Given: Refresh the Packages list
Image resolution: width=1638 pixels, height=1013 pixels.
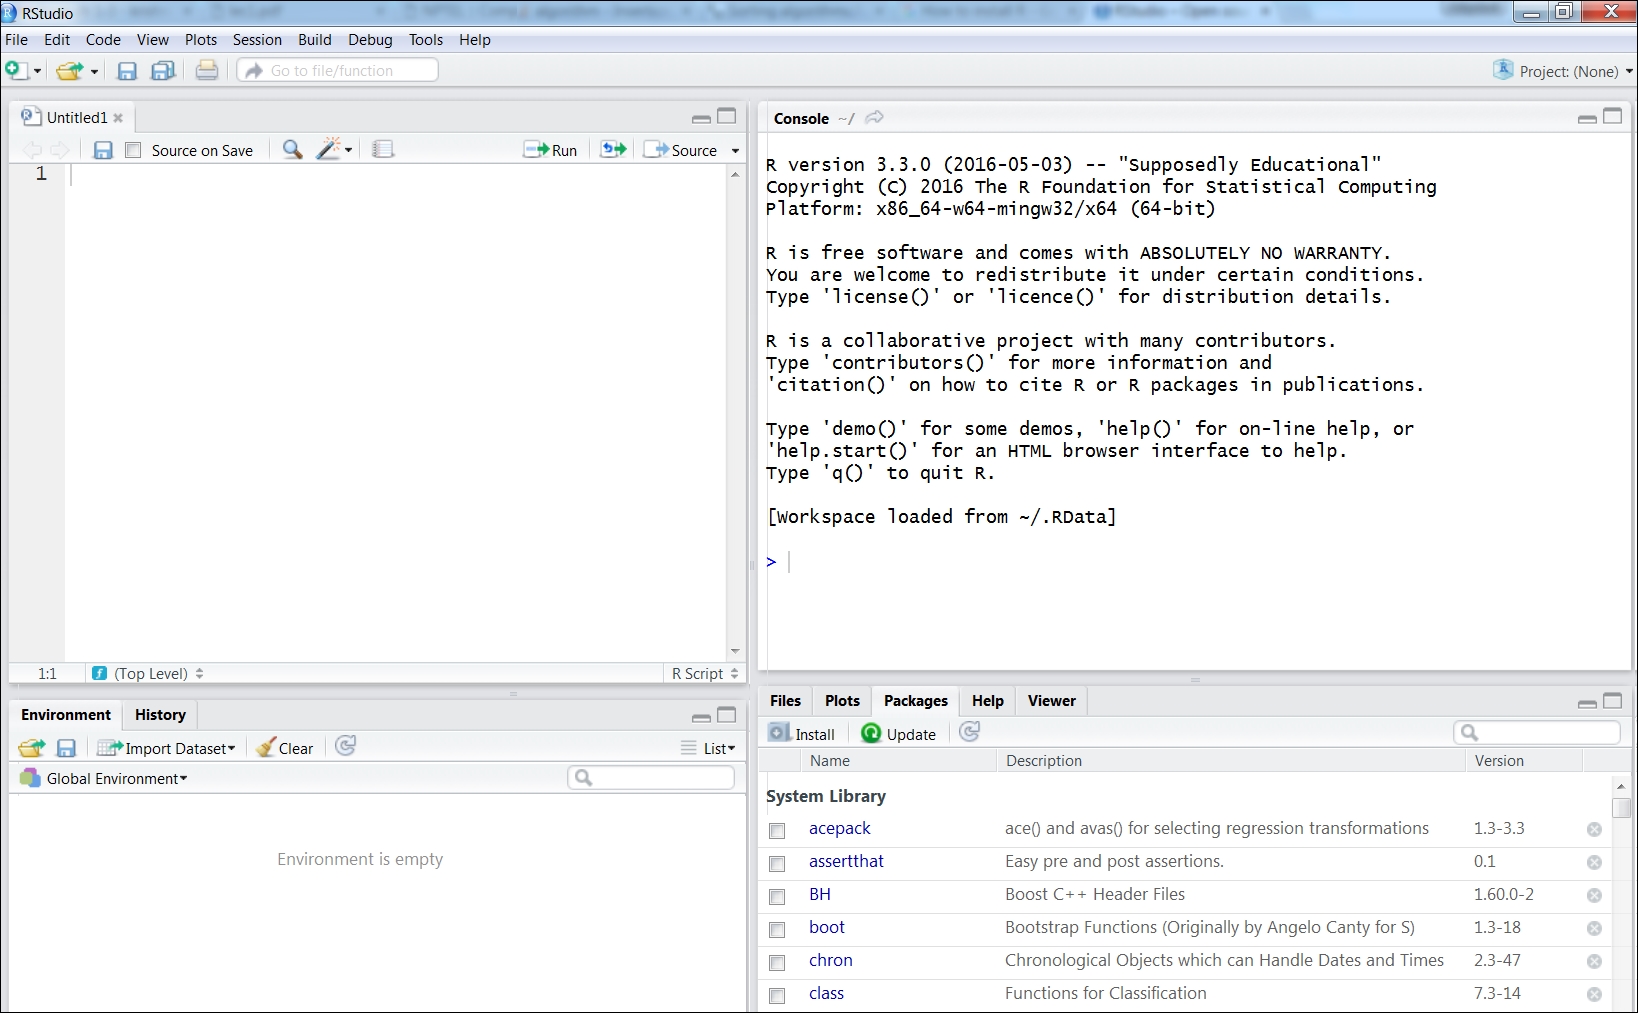Looking at the screenshot, I should click(969, 732).
